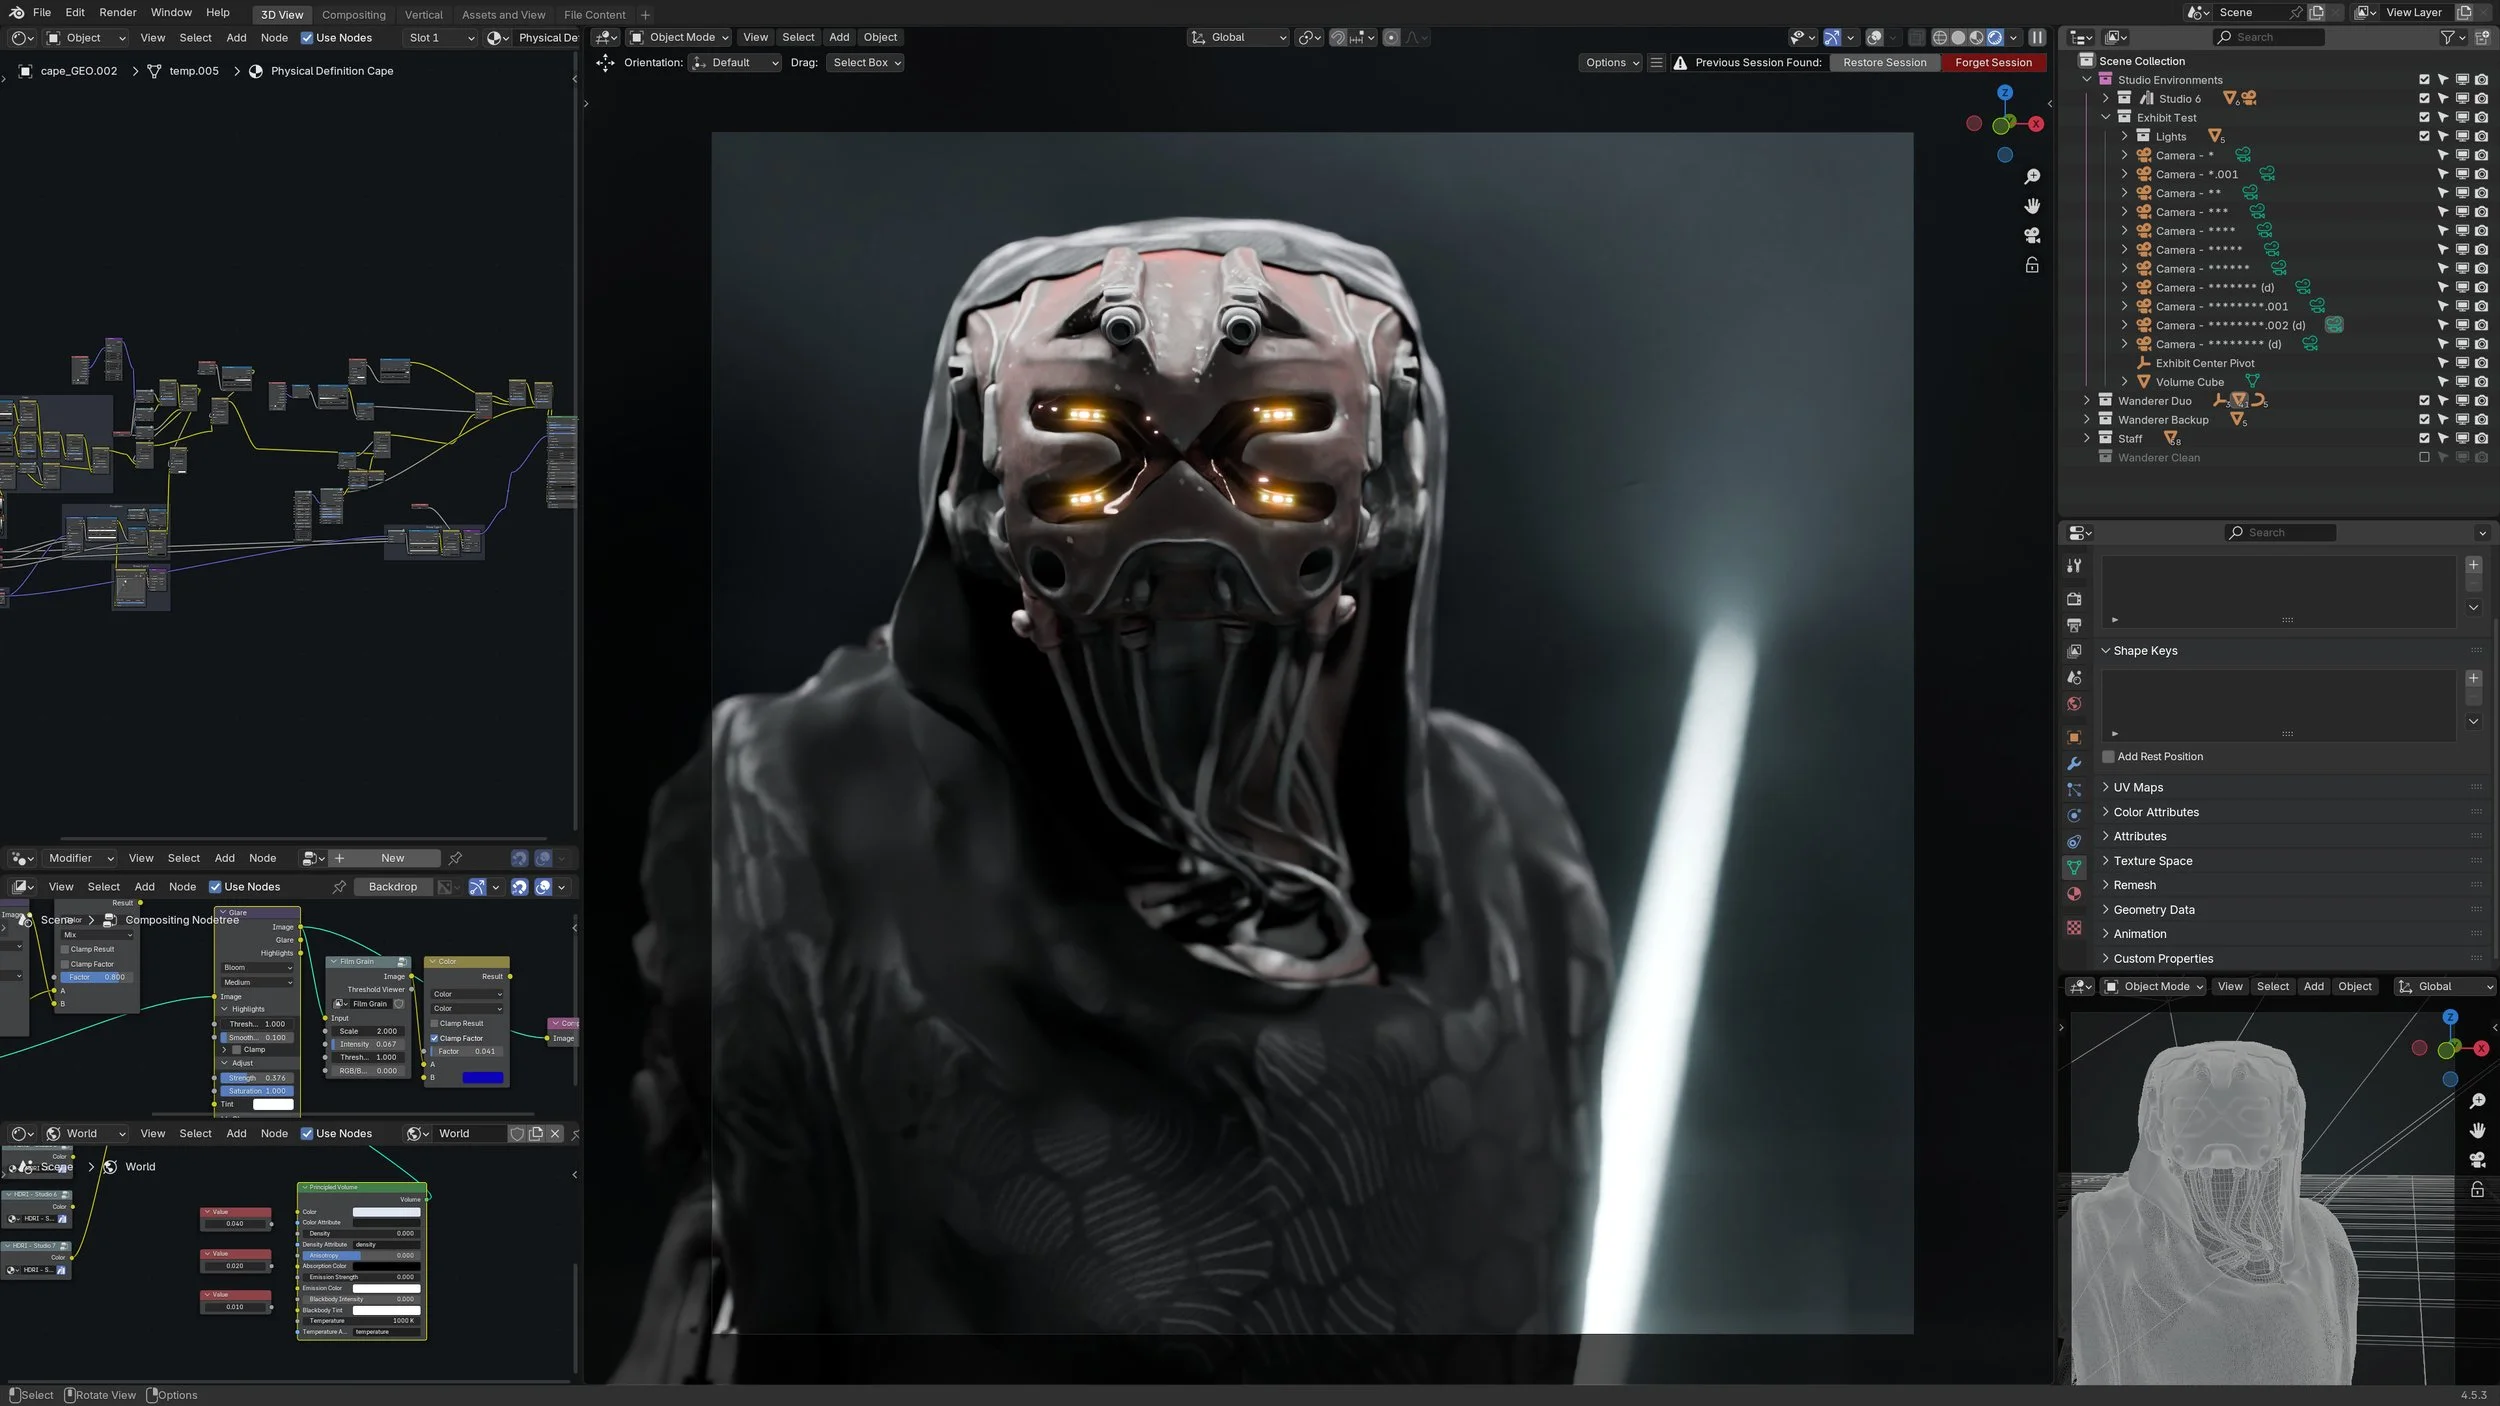Screen dimensions: 2500x1406
Task: Expand the UV Maps panel
Action: pos(2138,788)
